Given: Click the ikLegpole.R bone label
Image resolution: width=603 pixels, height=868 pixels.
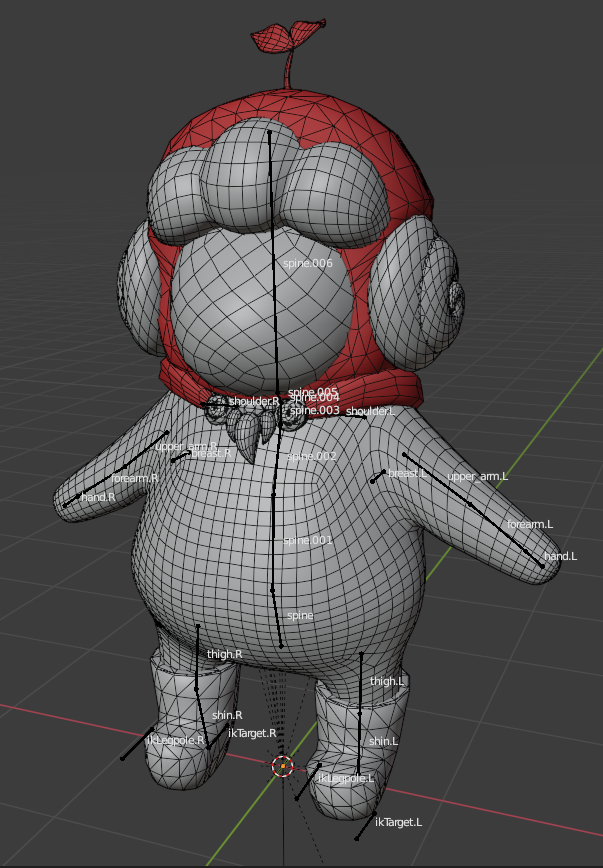Looking at the screenshot, I should [x=176, y=741].
